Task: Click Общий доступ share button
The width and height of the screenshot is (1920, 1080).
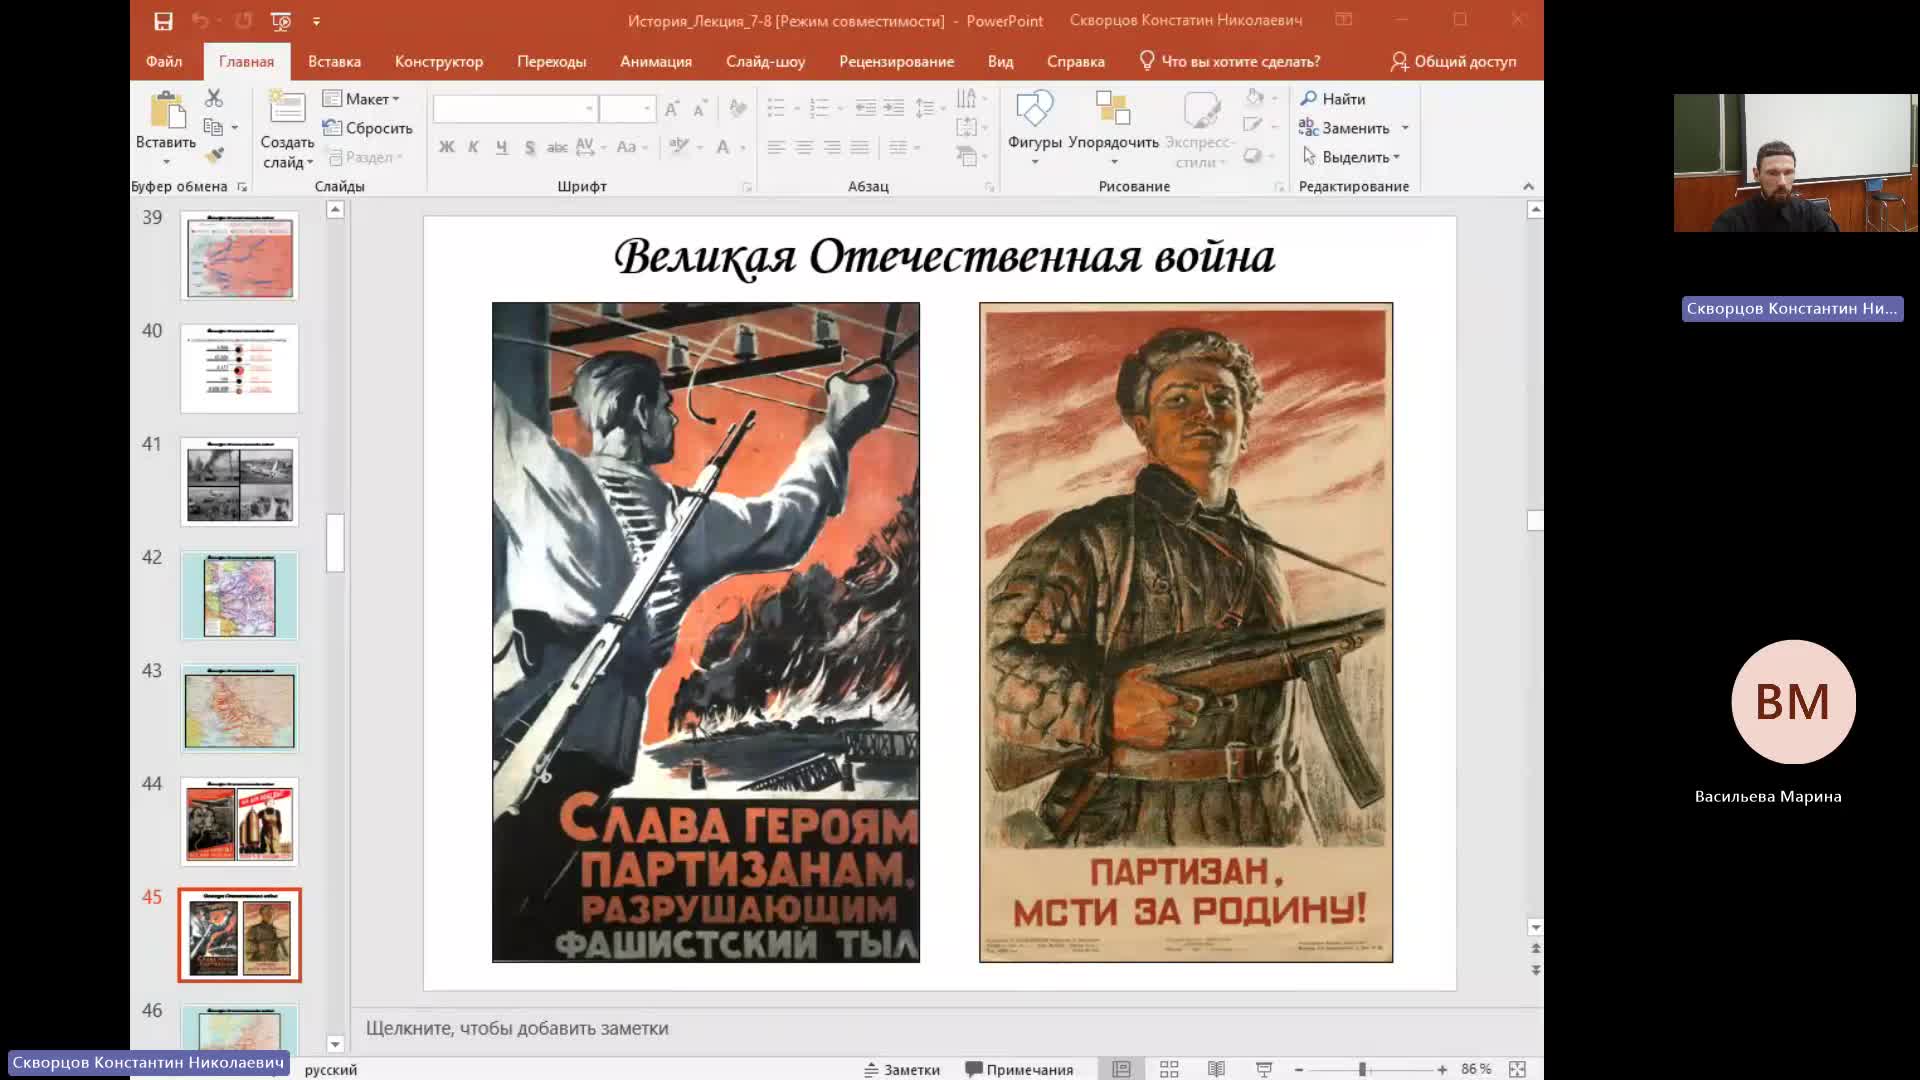Action: point(1453,61)
